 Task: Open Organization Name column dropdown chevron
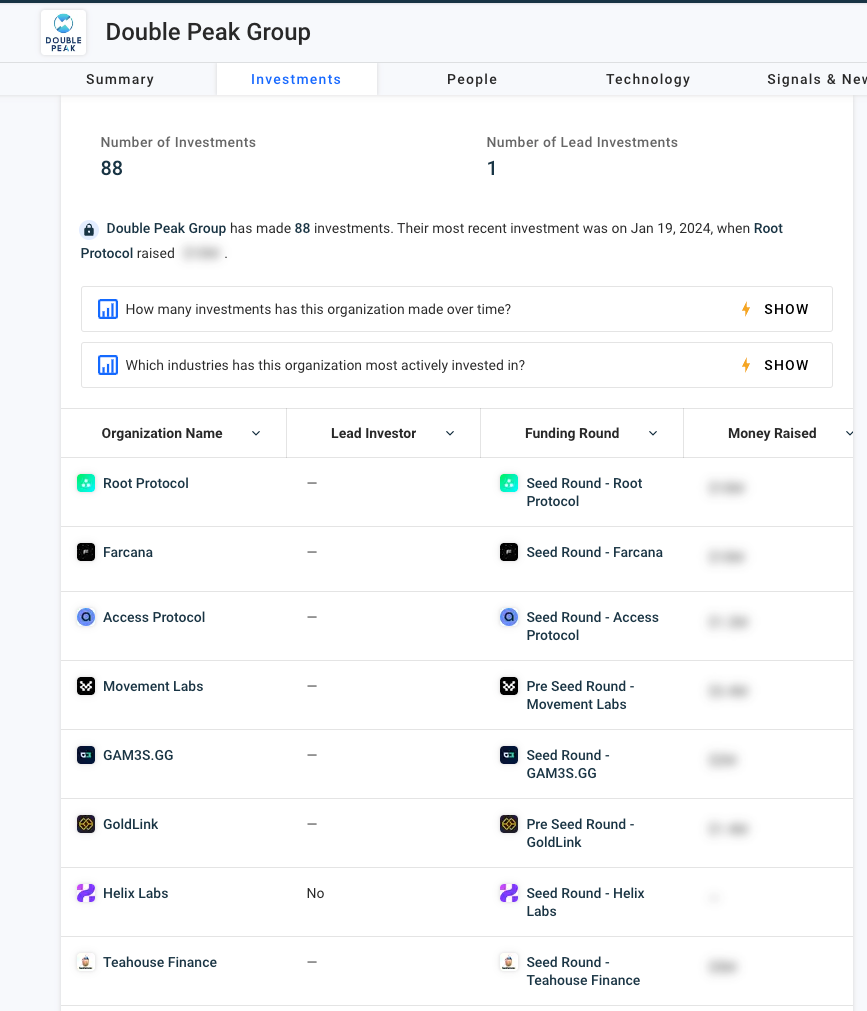[256, 433]
